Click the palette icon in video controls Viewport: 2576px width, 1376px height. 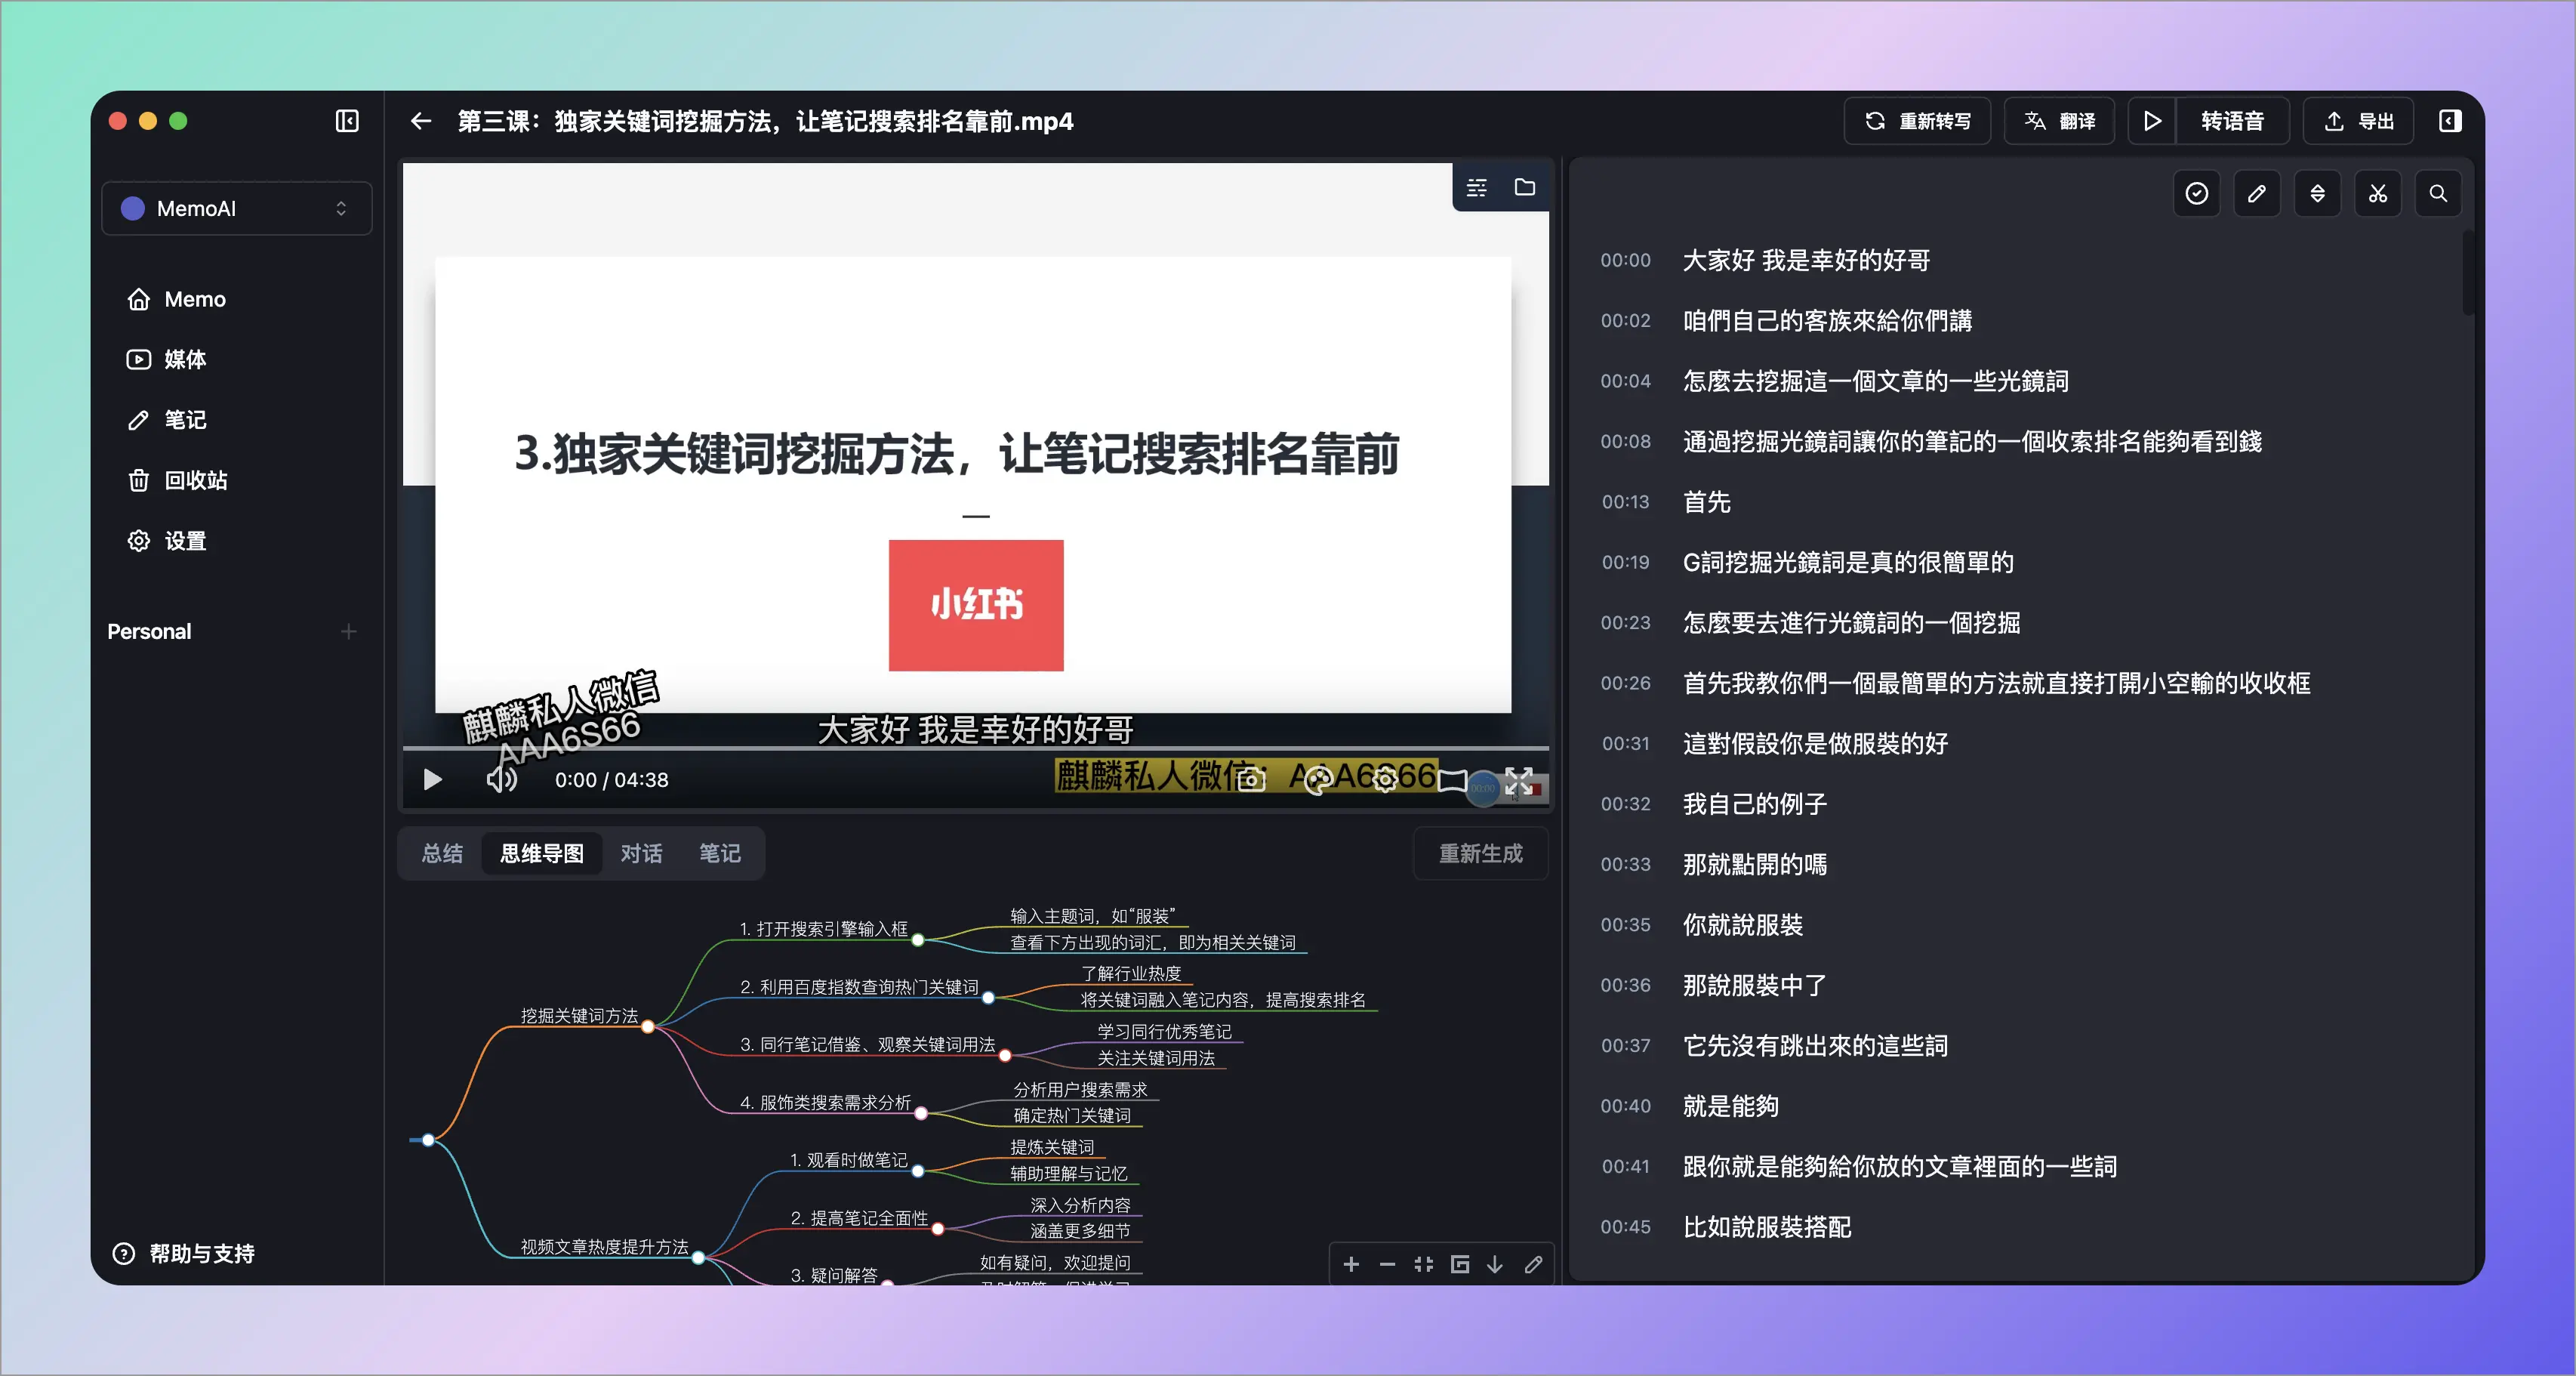1318,780
